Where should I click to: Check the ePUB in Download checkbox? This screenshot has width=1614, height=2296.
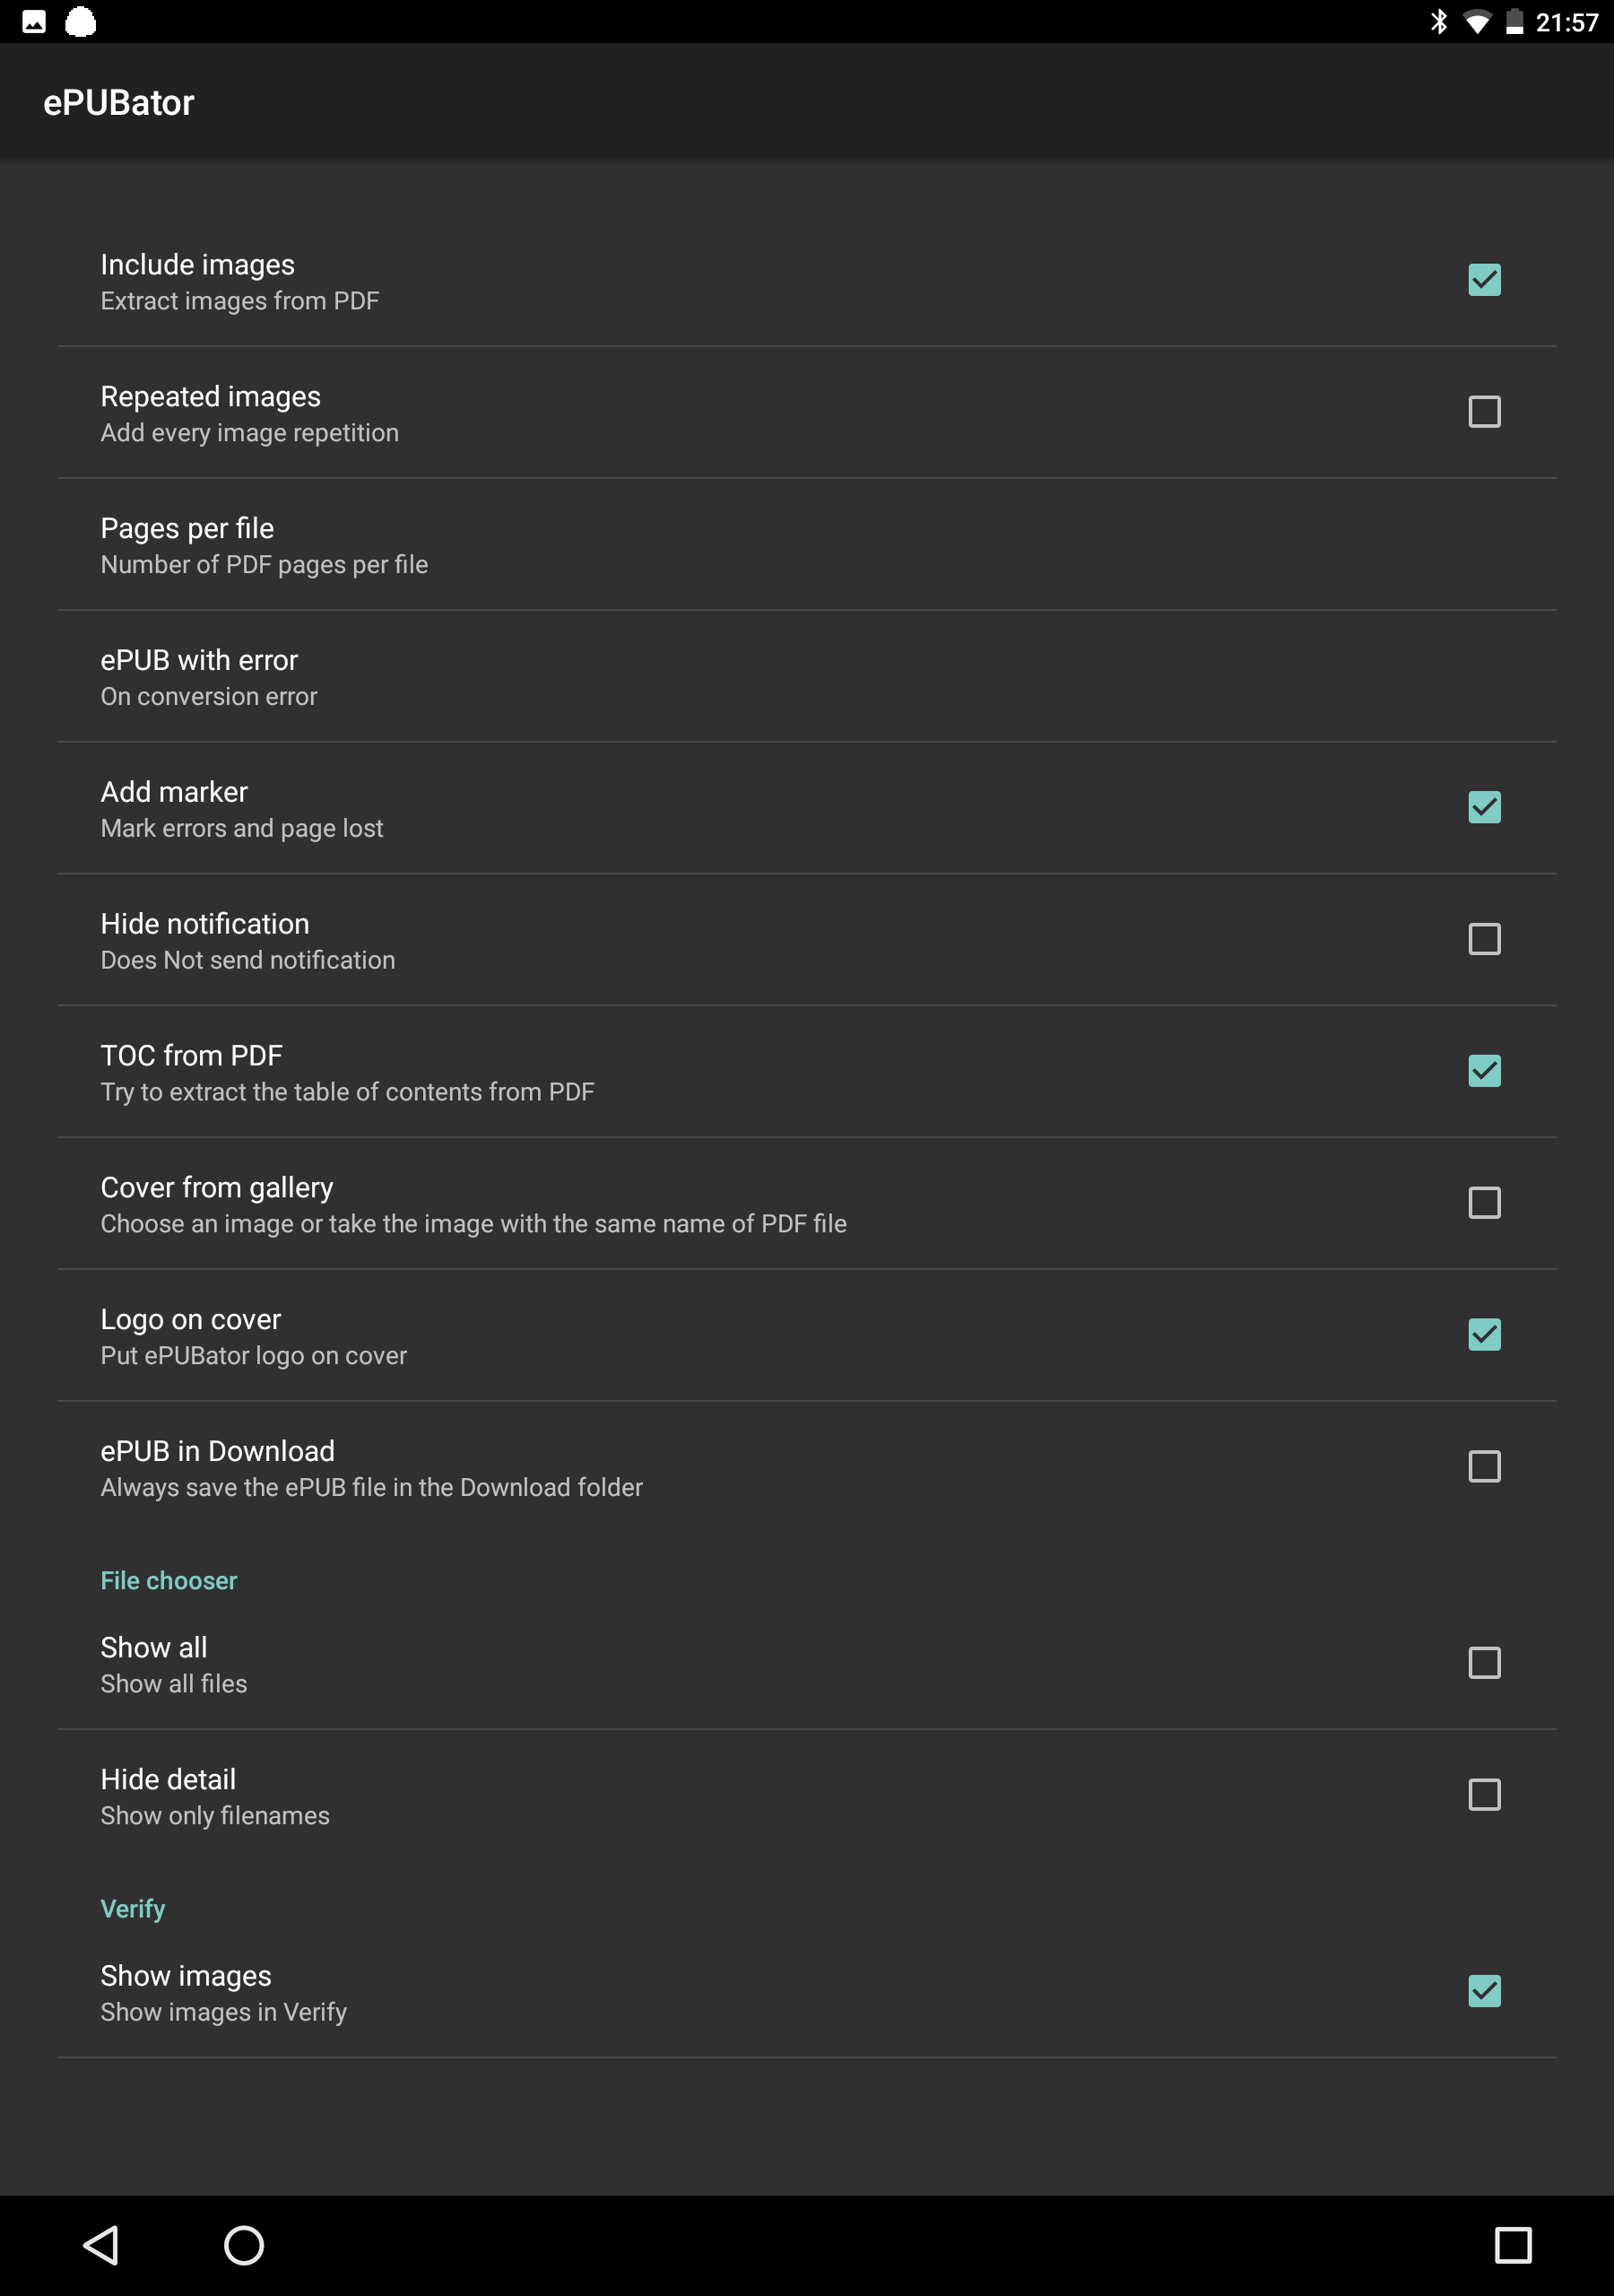click(1484, 1467)
